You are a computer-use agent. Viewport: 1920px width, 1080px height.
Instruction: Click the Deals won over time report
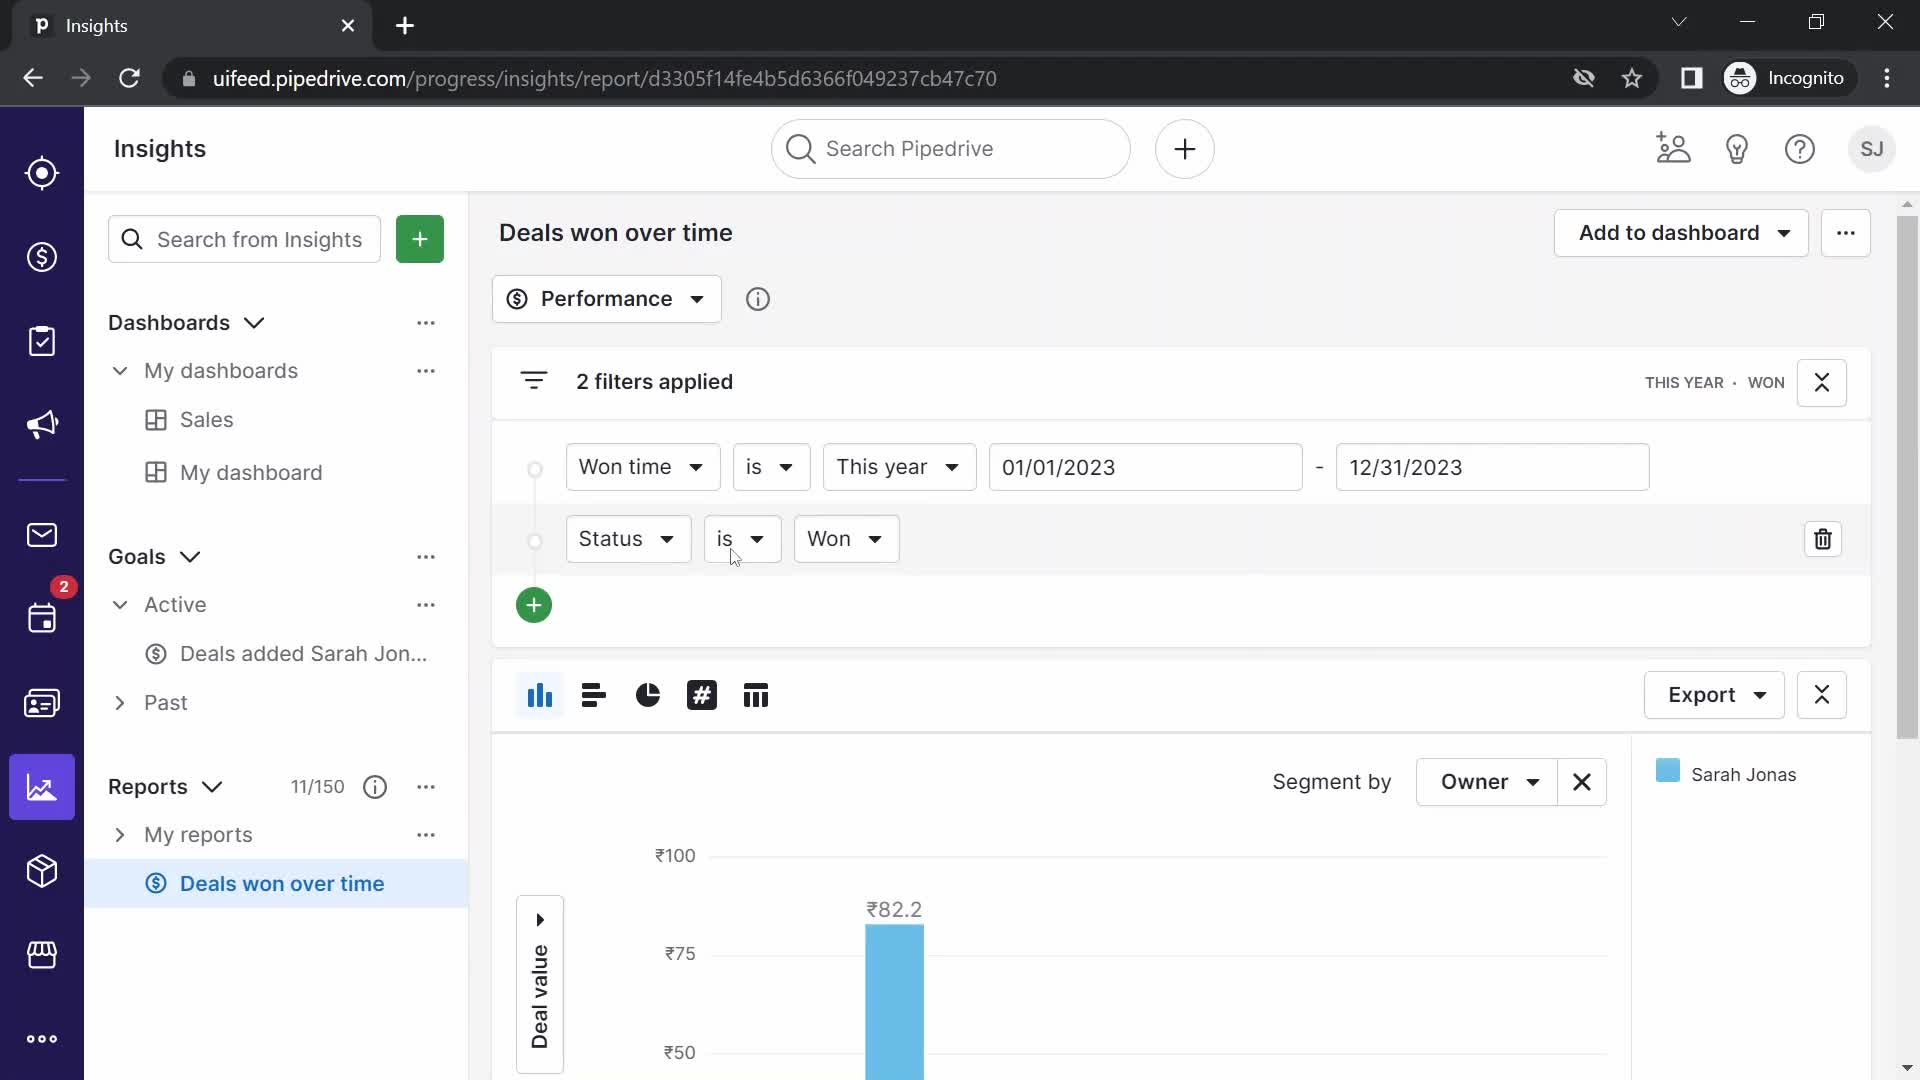[x=282, y=884]
